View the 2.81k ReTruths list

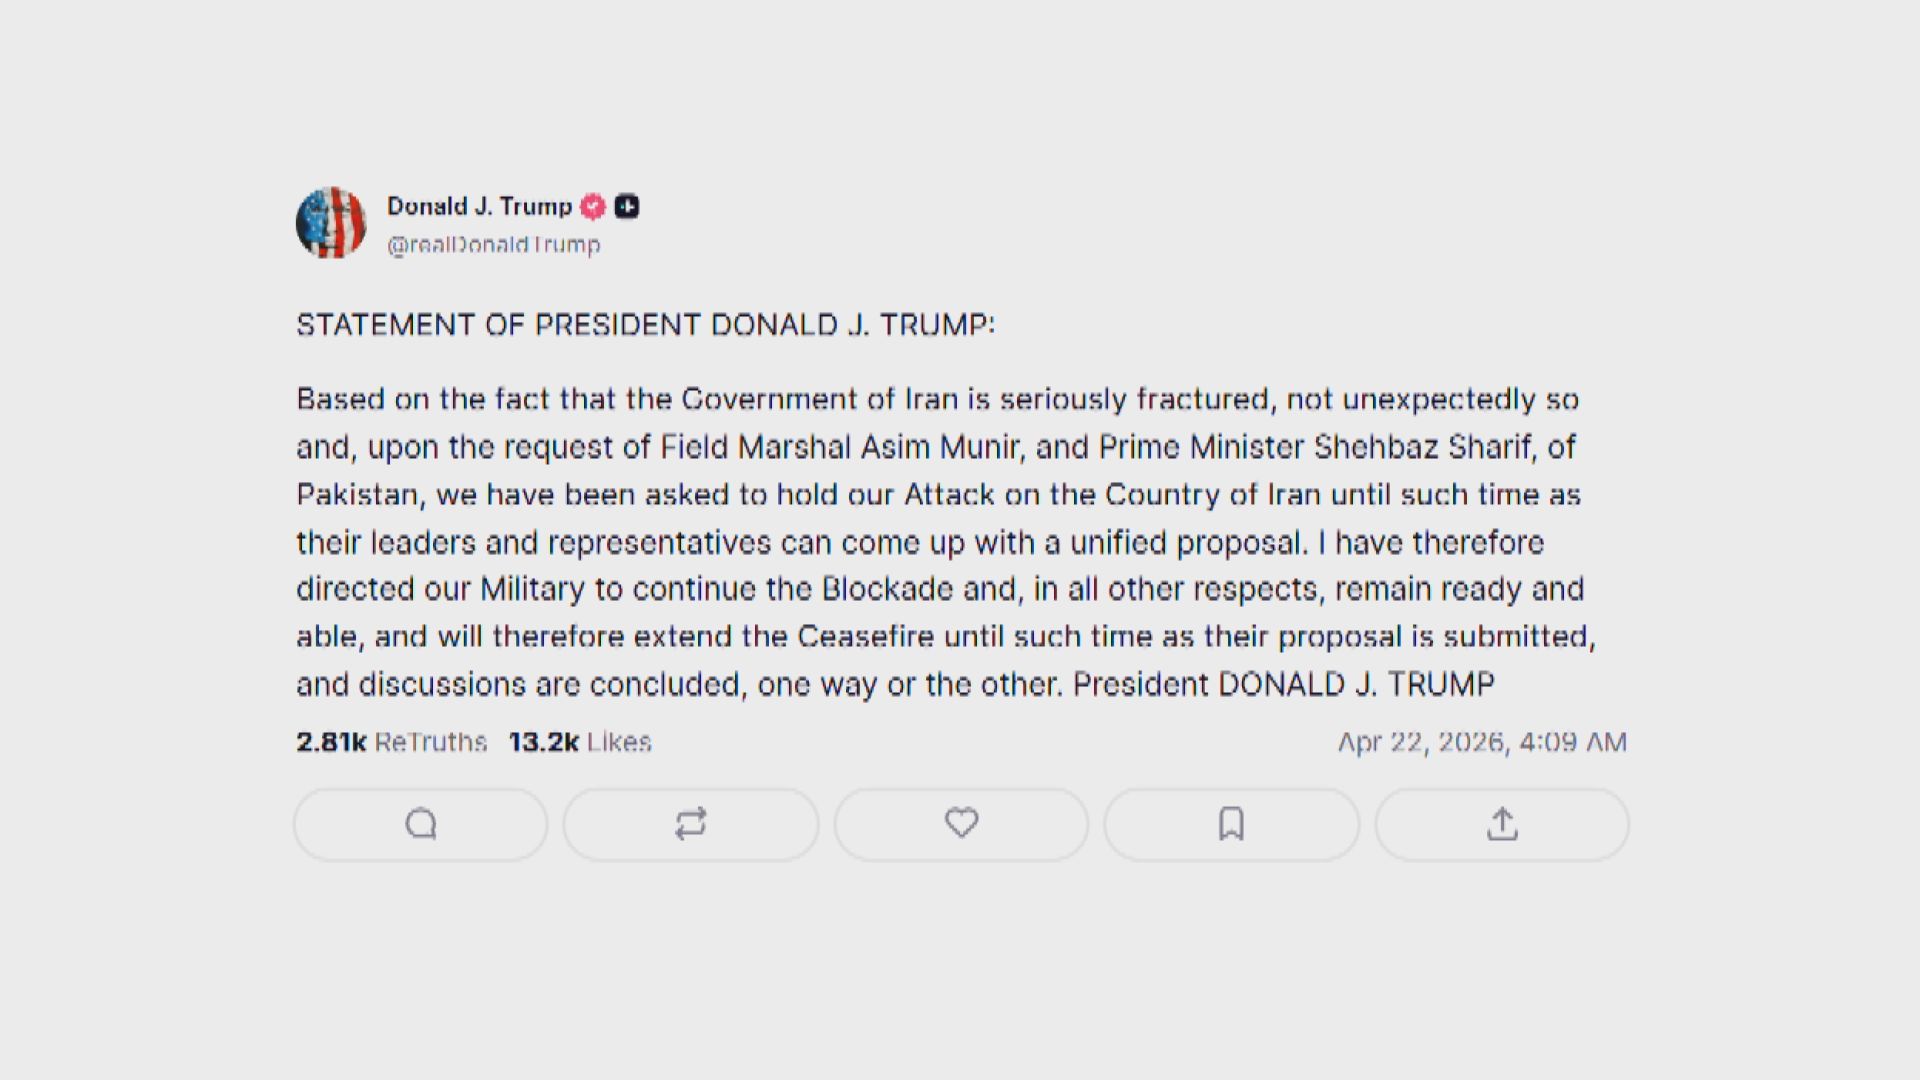tap(391, 742)
